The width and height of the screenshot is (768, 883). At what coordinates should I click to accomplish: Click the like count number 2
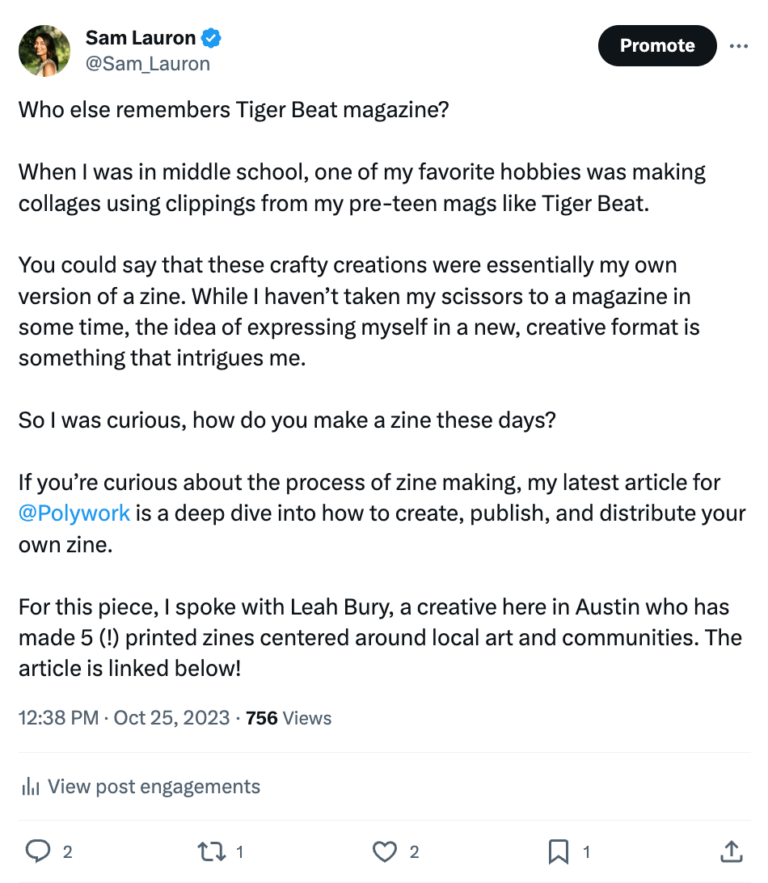[x=414, y=852]
